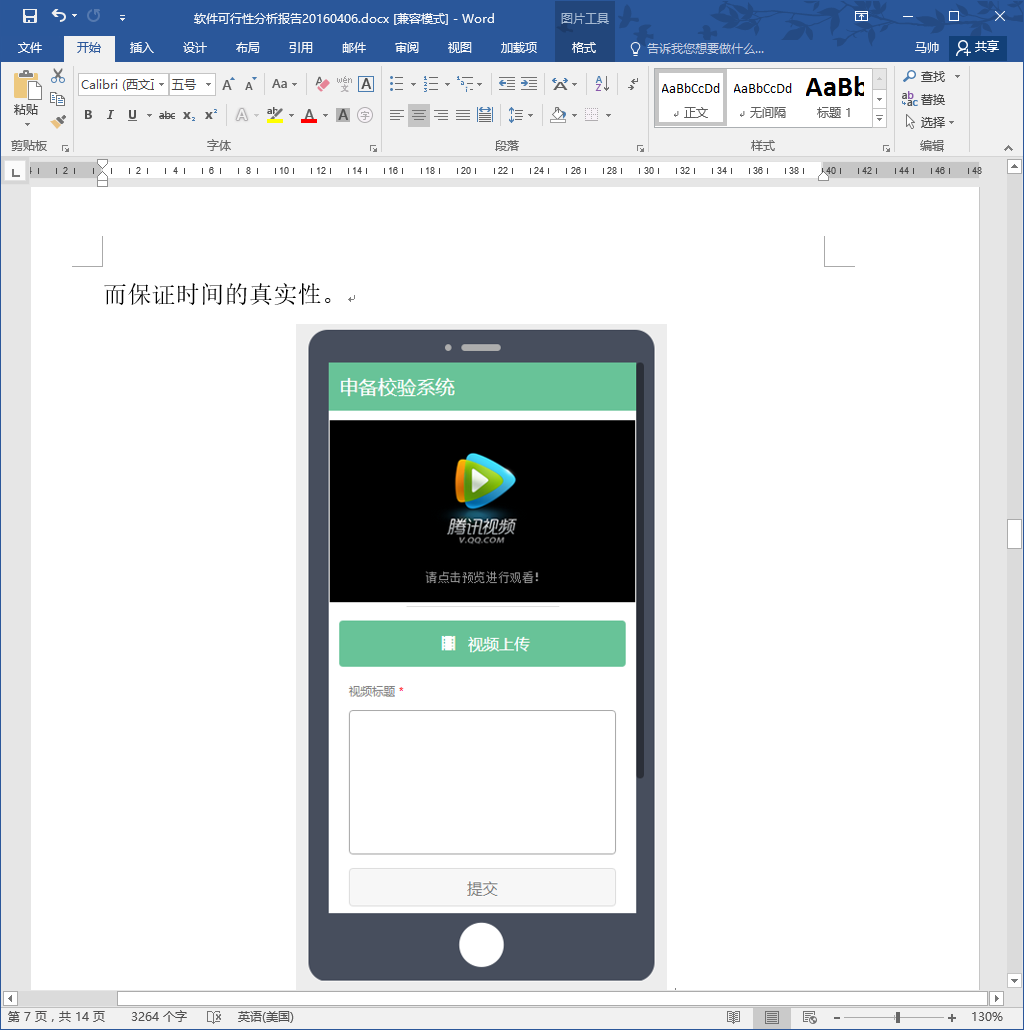Screen dimensions: 1024x1030
Task: Clear all formatting with the eraser icon
Action: tap(322, 84)
